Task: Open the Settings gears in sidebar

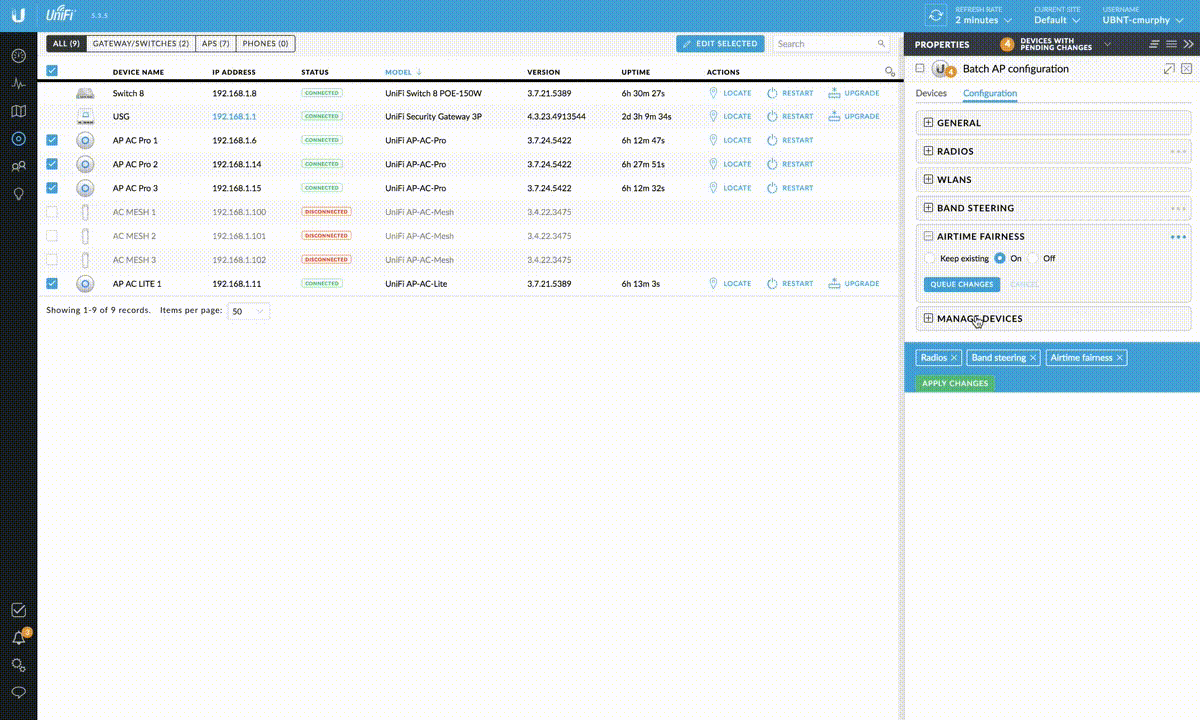Action: [18, 665]
